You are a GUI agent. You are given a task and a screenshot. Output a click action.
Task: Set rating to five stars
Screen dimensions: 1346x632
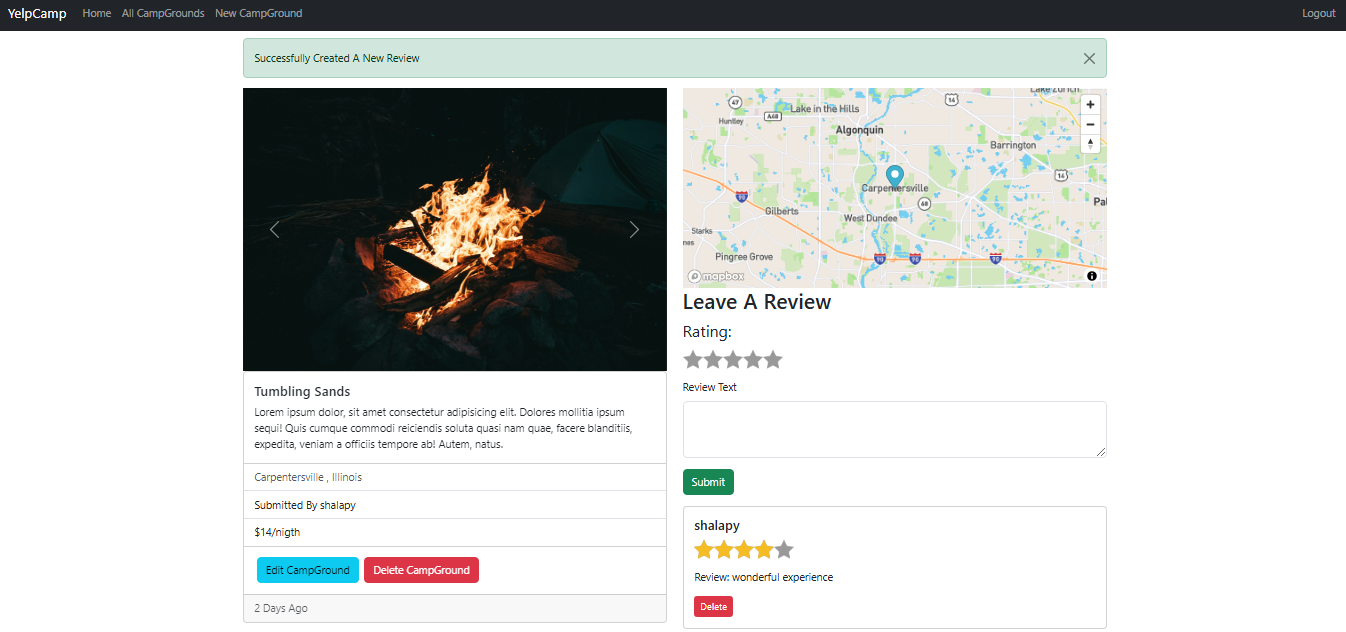(773, 359)
